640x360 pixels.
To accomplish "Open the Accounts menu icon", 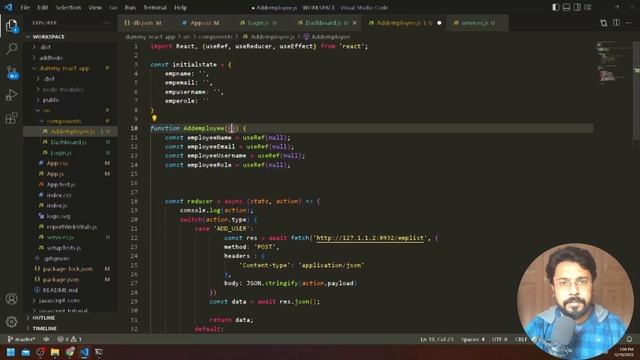I will tap(11, 299).
